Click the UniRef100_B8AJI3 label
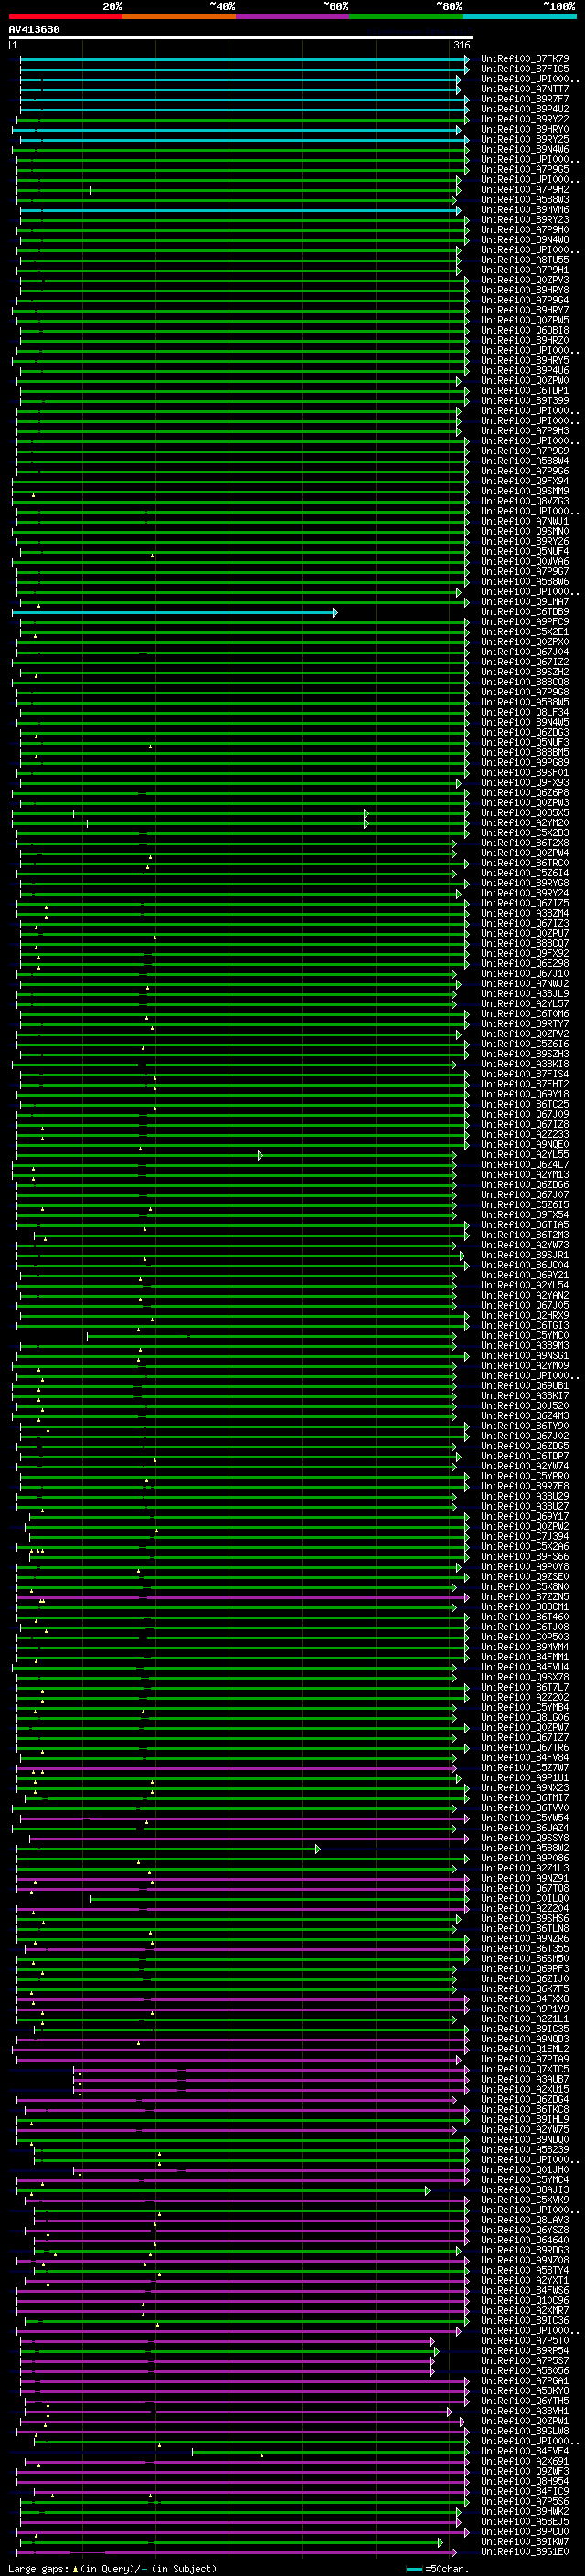This screenshot has width=585, height=2576. [x=525, y=2190]
